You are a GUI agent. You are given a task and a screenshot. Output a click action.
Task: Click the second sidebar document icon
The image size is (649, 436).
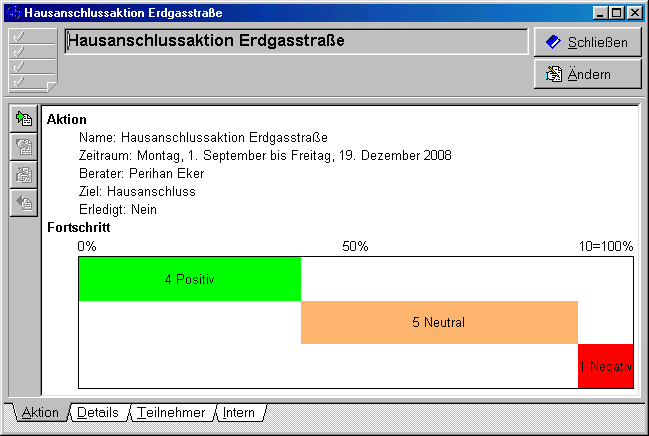[x=24, y=147]
